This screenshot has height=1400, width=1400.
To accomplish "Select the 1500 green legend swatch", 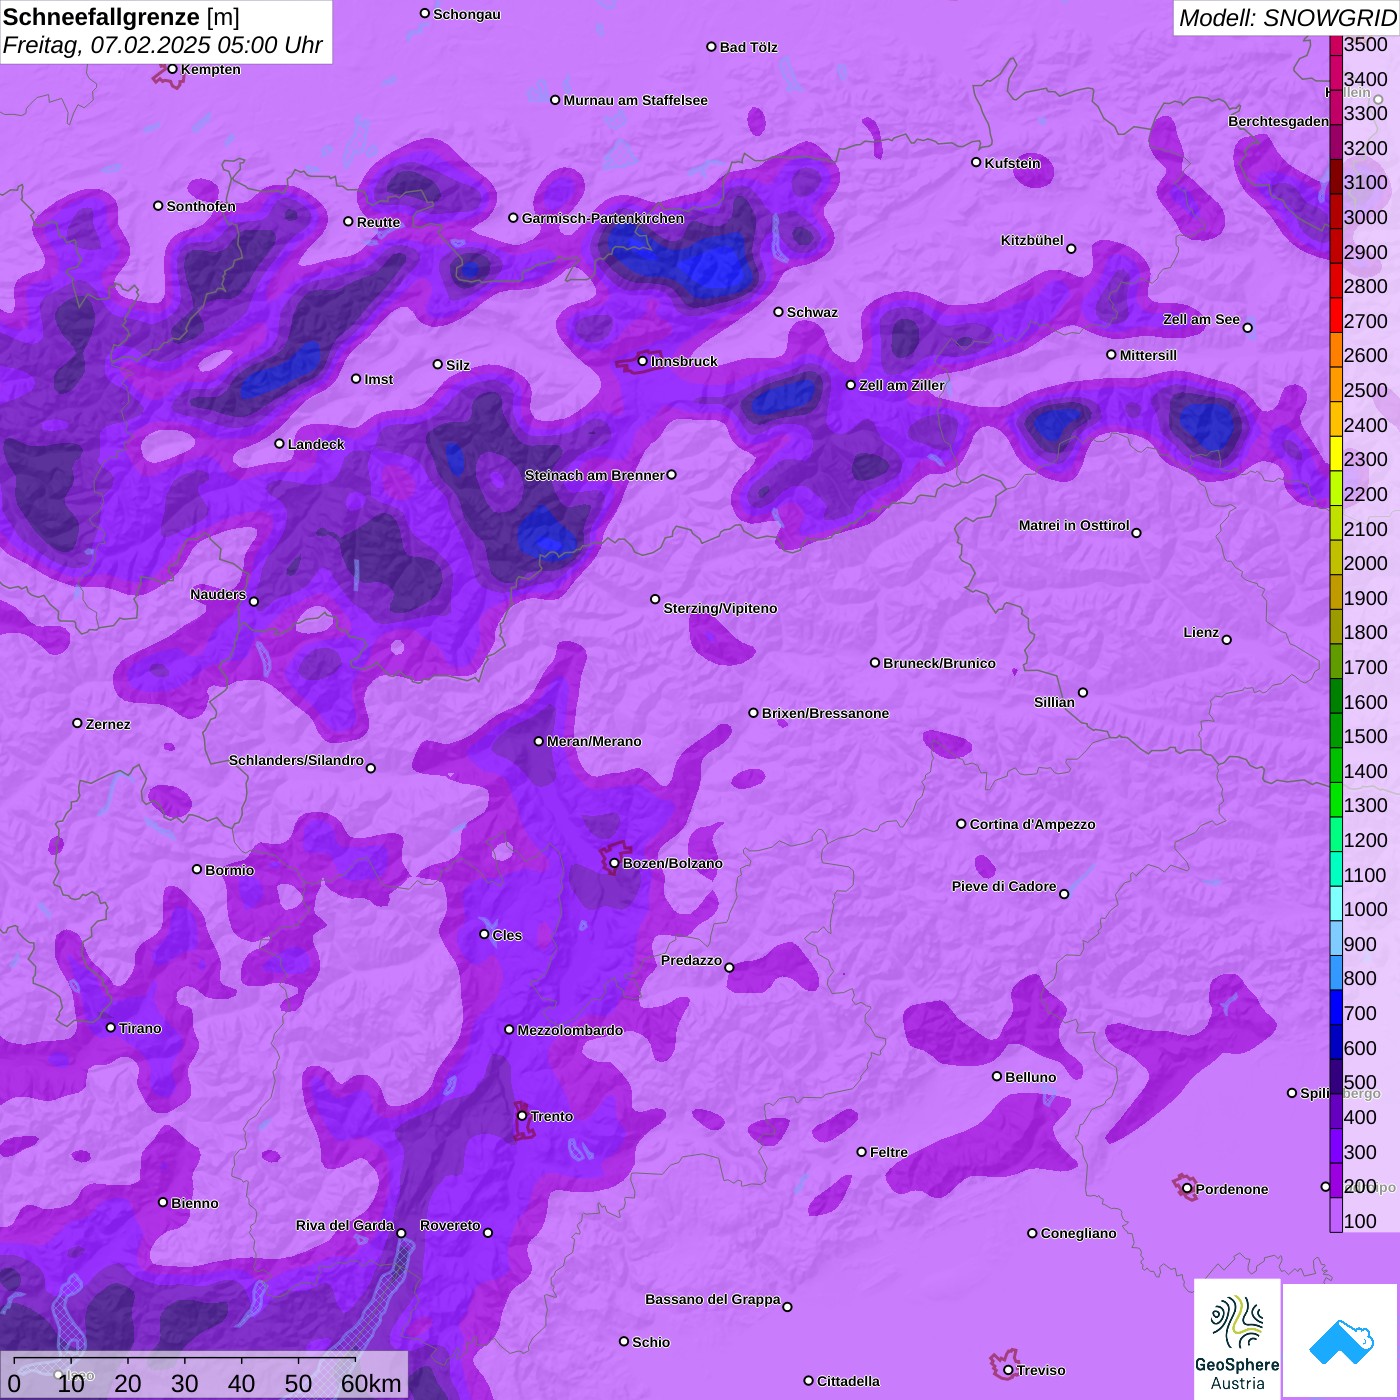I will coord(1336,732).
